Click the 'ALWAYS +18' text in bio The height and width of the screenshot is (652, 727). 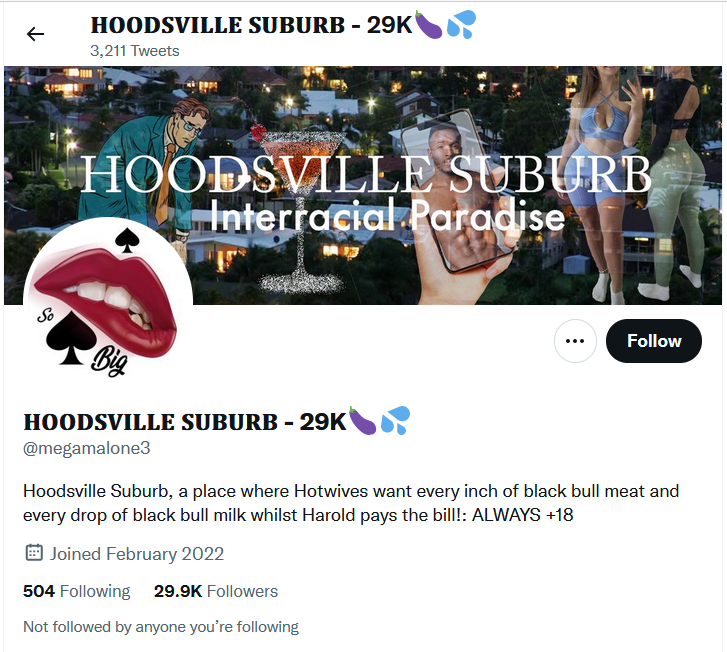tap(523, 515)
